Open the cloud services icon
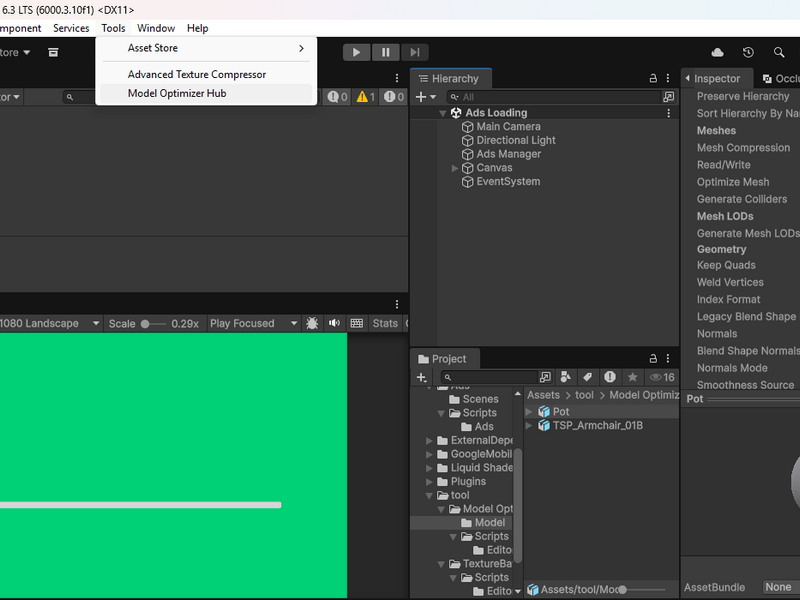This screenshot has height=600, width=800. (x=717, y=52)
